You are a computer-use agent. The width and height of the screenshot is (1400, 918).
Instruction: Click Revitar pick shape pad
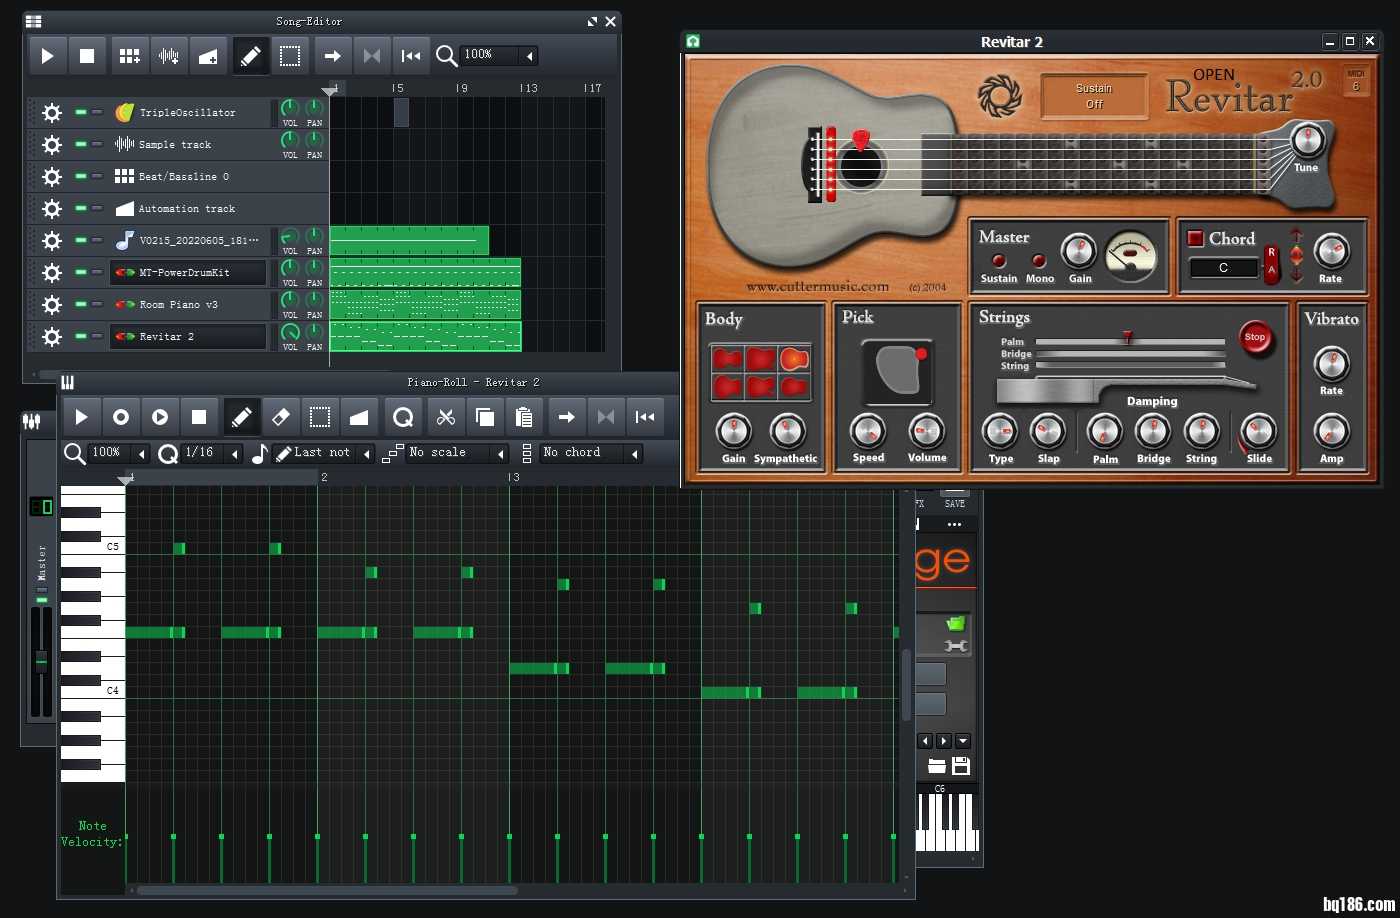[x=898, y=372]
